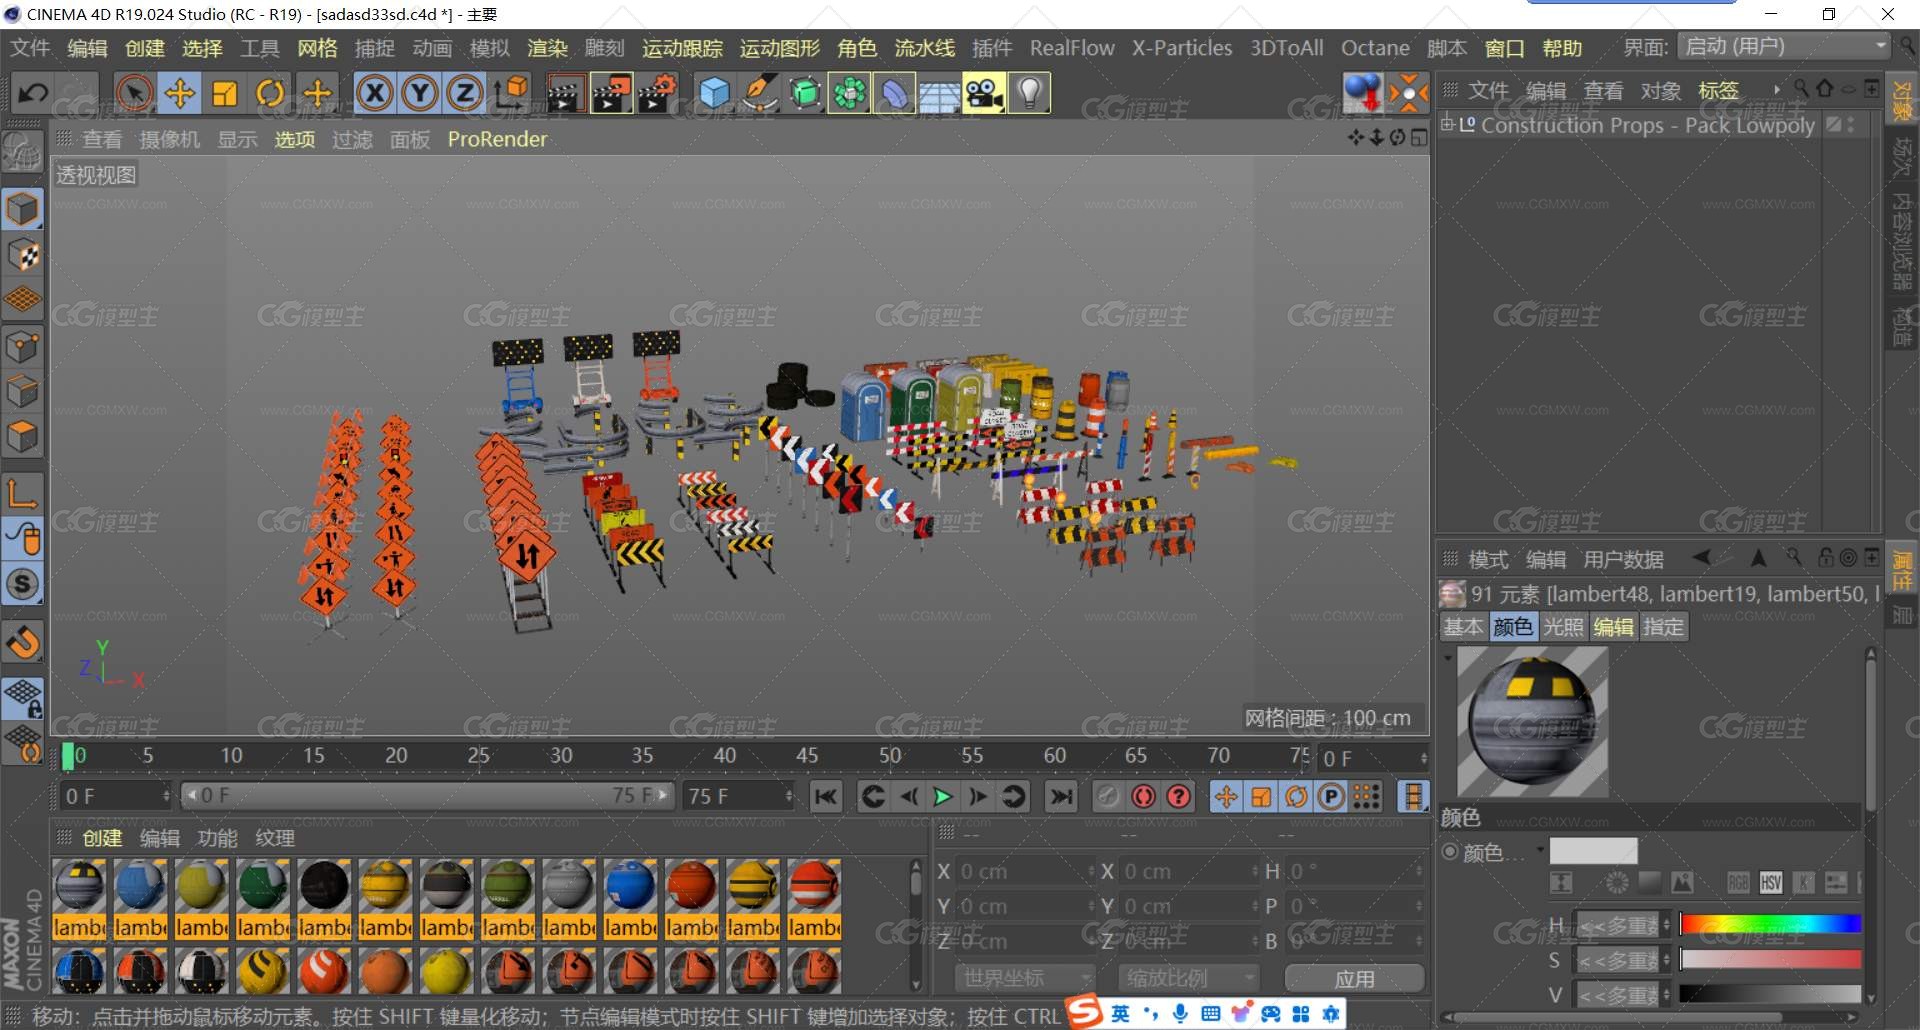
Task: Click the Undo arrow icon
Action: click(33, 93)
